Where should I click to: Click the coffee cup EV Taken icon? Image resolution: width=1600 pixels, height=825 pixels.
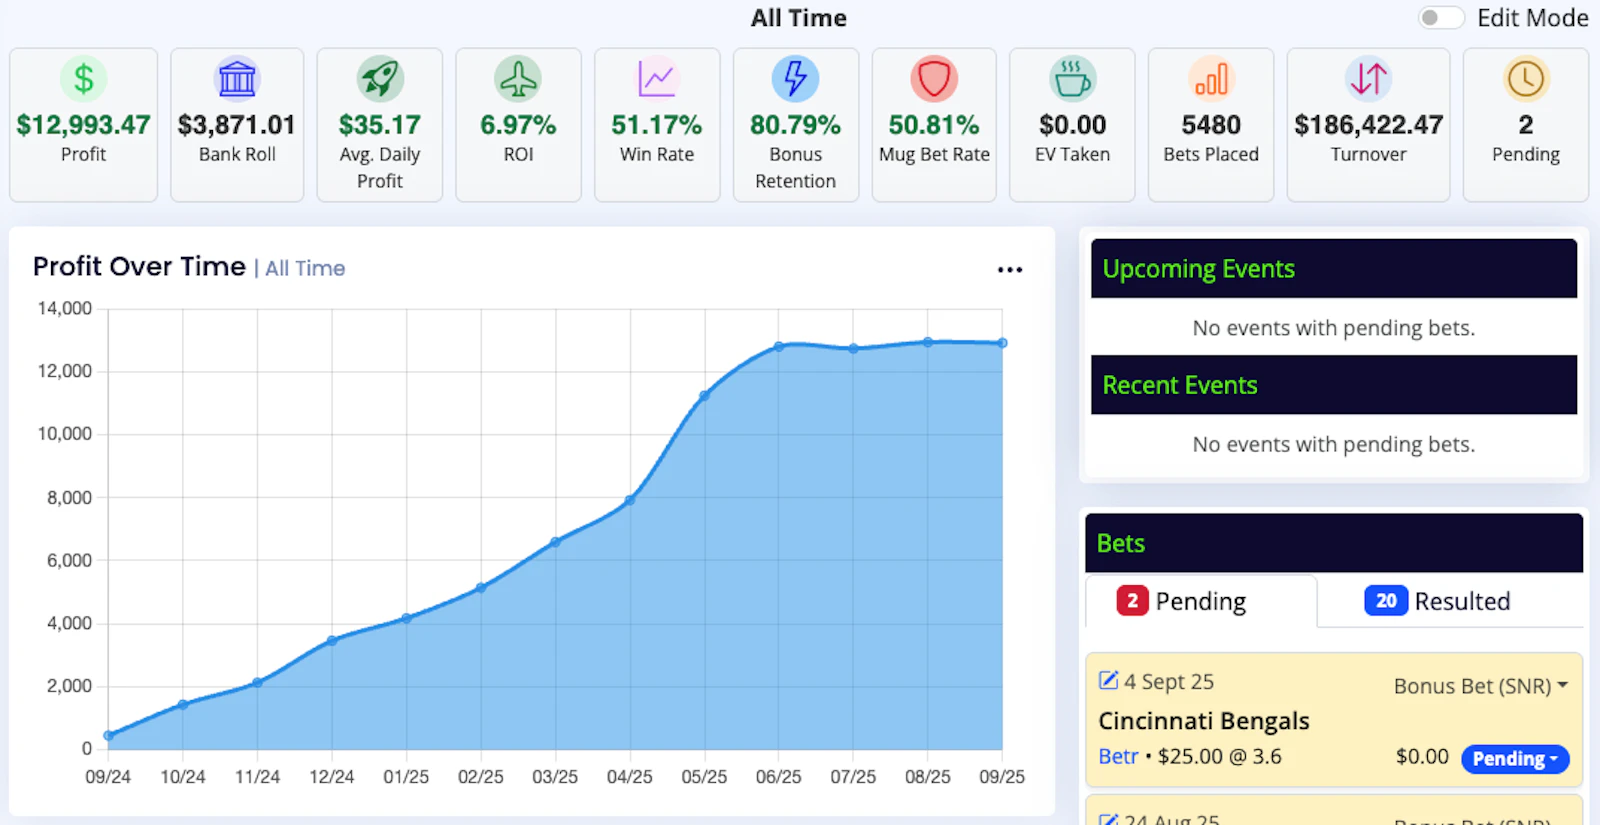pyautogui.click(x=1072, y=79)
